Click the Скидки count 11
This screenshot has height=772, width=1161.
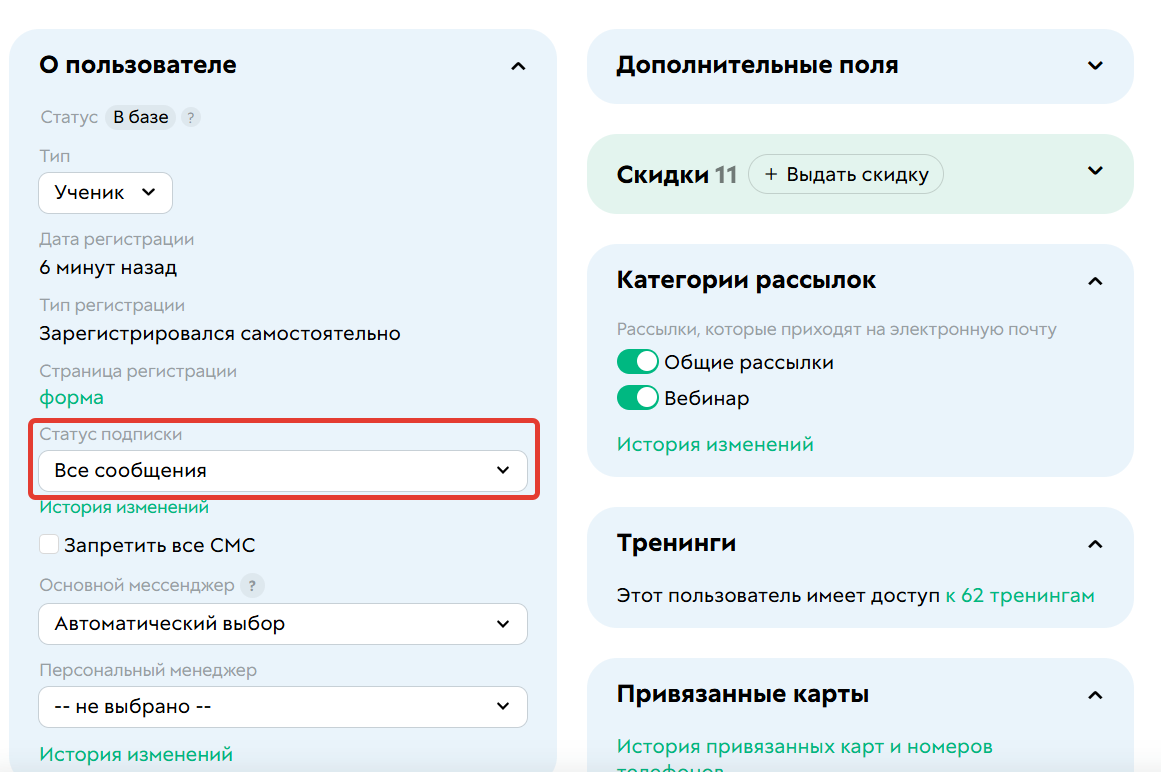(726, 175)
